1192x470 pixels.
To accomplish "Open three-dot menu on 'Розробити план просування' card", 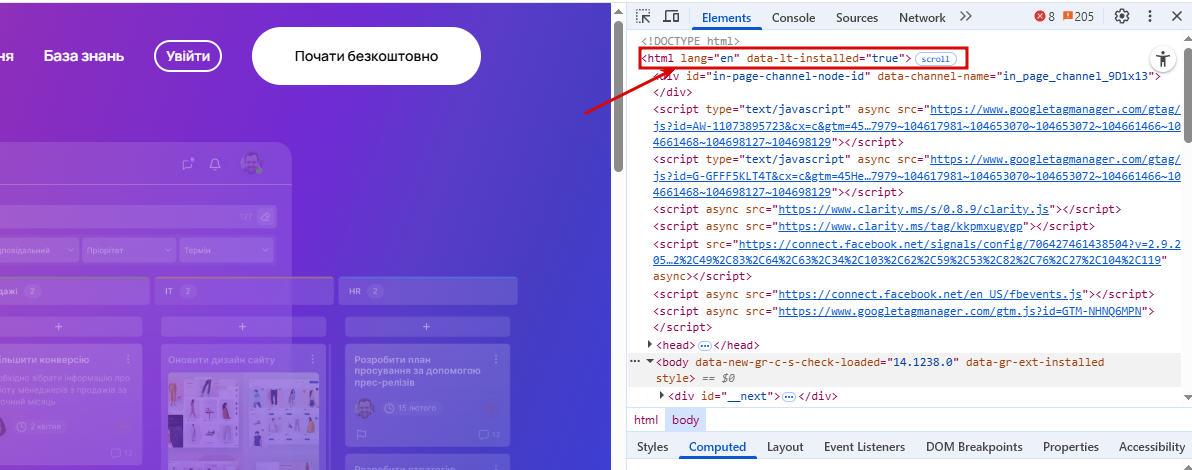I will click(496, 359).
